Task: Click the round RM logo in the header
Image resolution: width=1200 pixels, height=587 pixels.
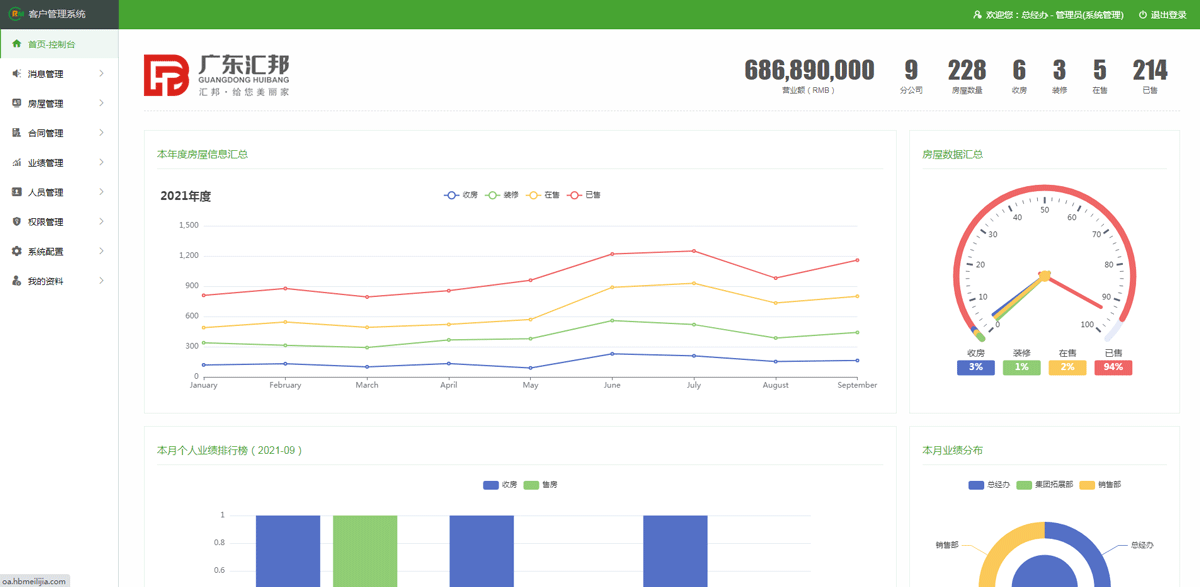Action: [x=16, y=14]
